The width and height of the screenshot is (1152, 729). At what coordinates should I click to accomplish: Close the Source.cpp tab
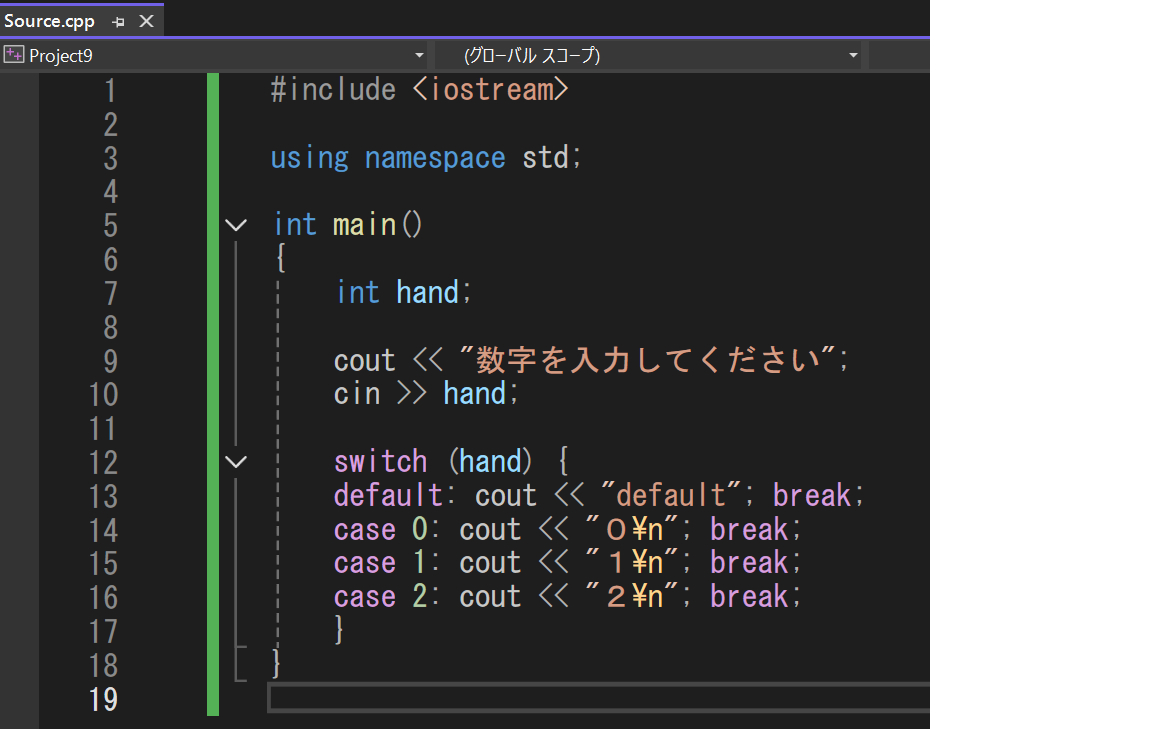tap(146, 21)
